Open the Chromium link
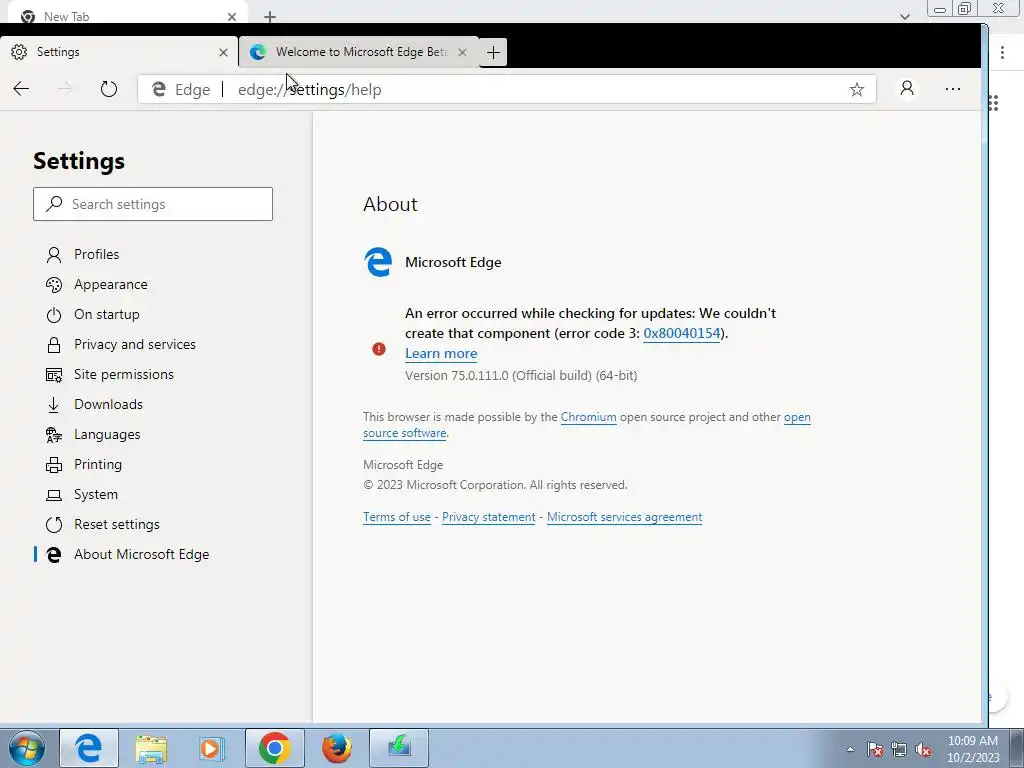1024x768 pixels. click(x=588, y=417)
